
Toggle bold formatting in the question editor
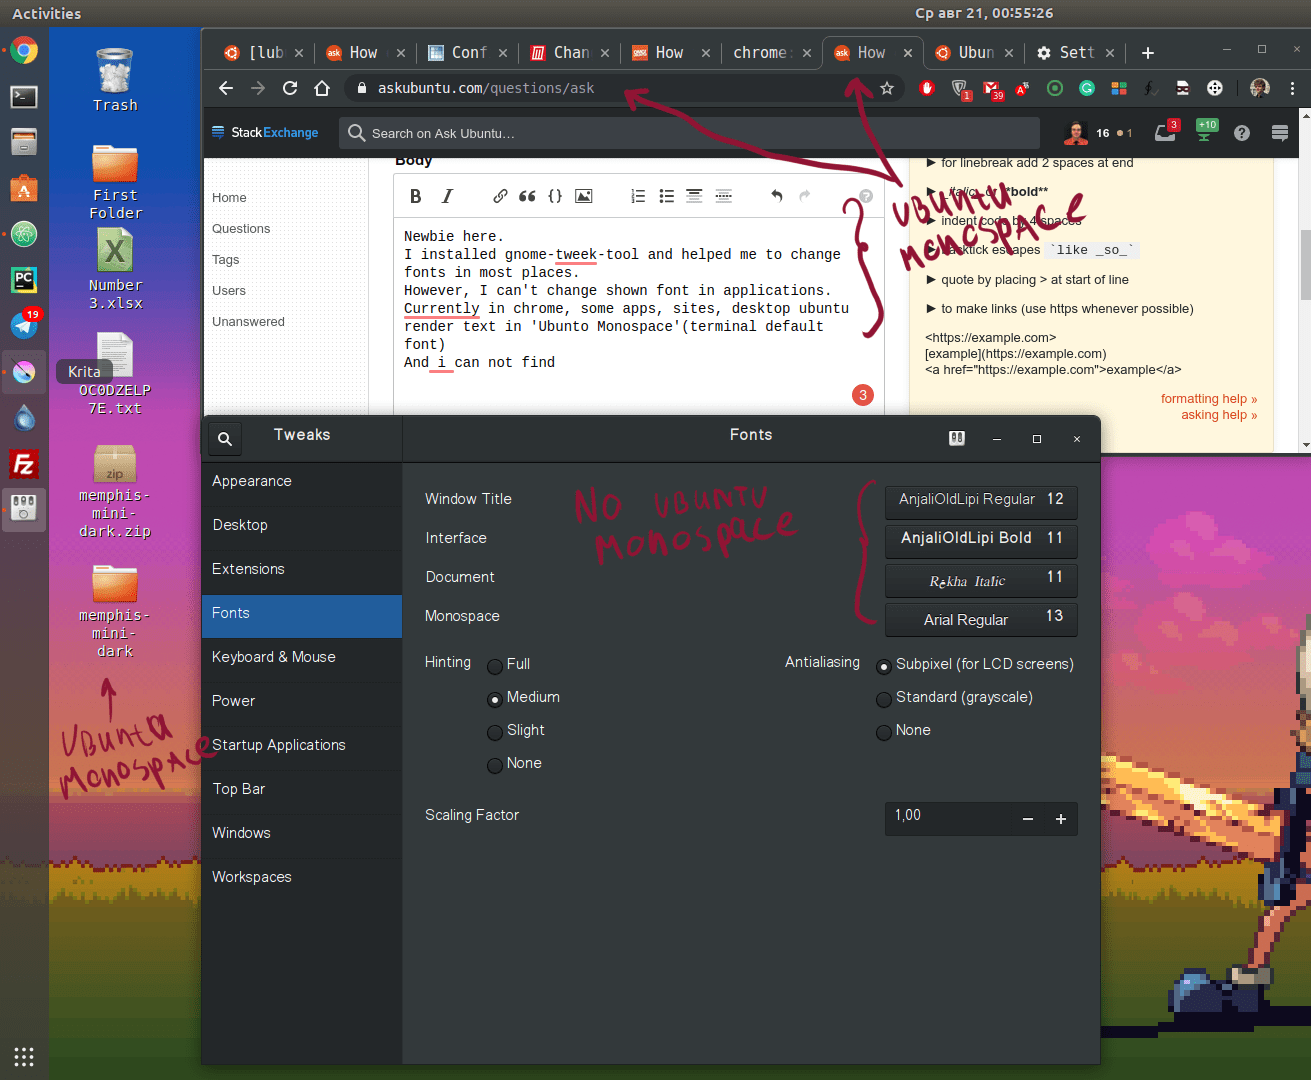pyautogui.click(x=415, y=196)
